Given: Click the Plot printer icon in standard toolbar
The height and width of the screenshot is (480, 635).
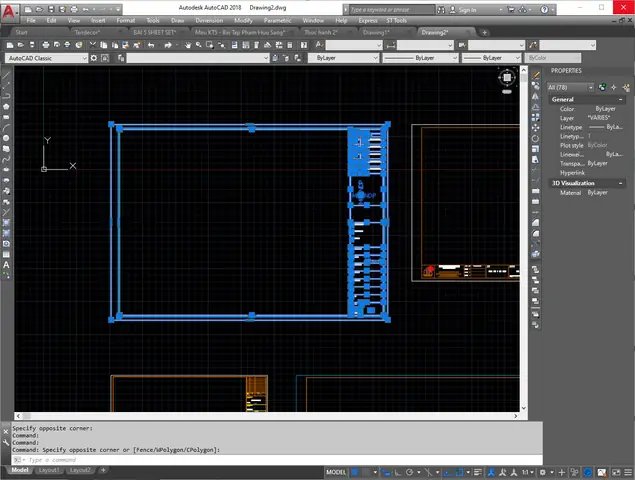Looking at the screenshot, I should pos(45,45).
